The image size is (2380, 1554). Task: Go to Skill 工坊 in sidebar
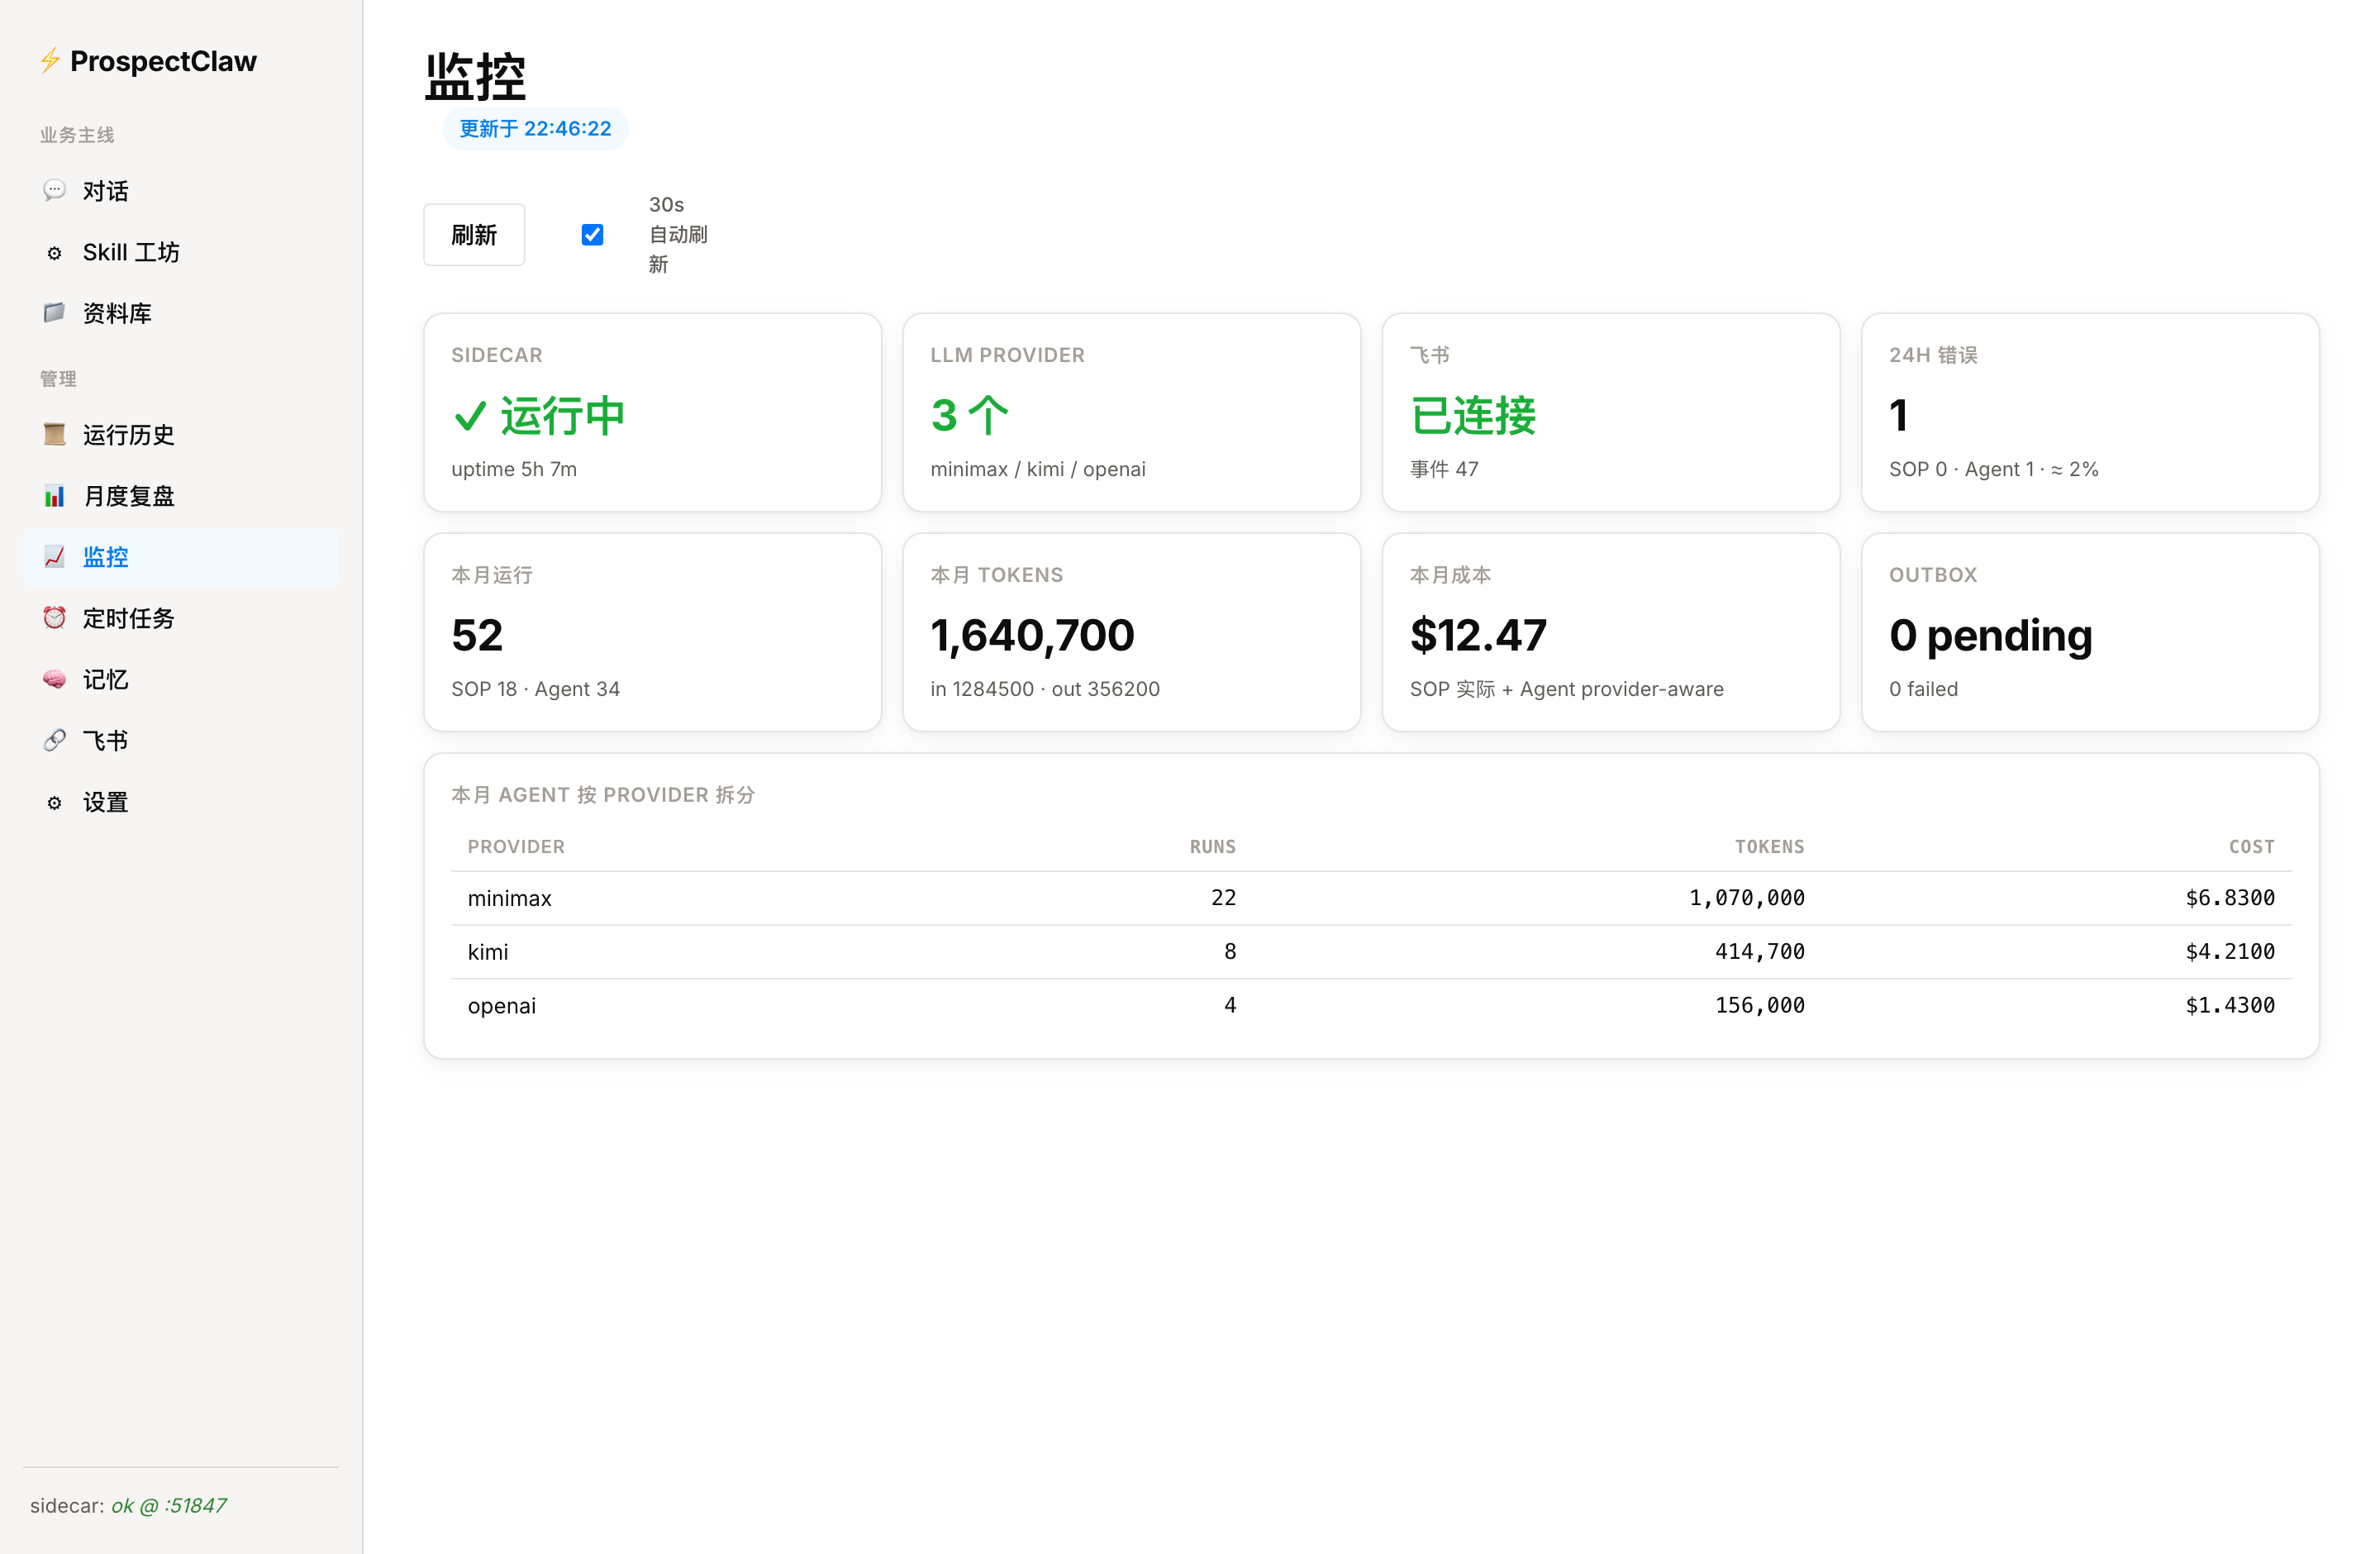tap(181, 252)
